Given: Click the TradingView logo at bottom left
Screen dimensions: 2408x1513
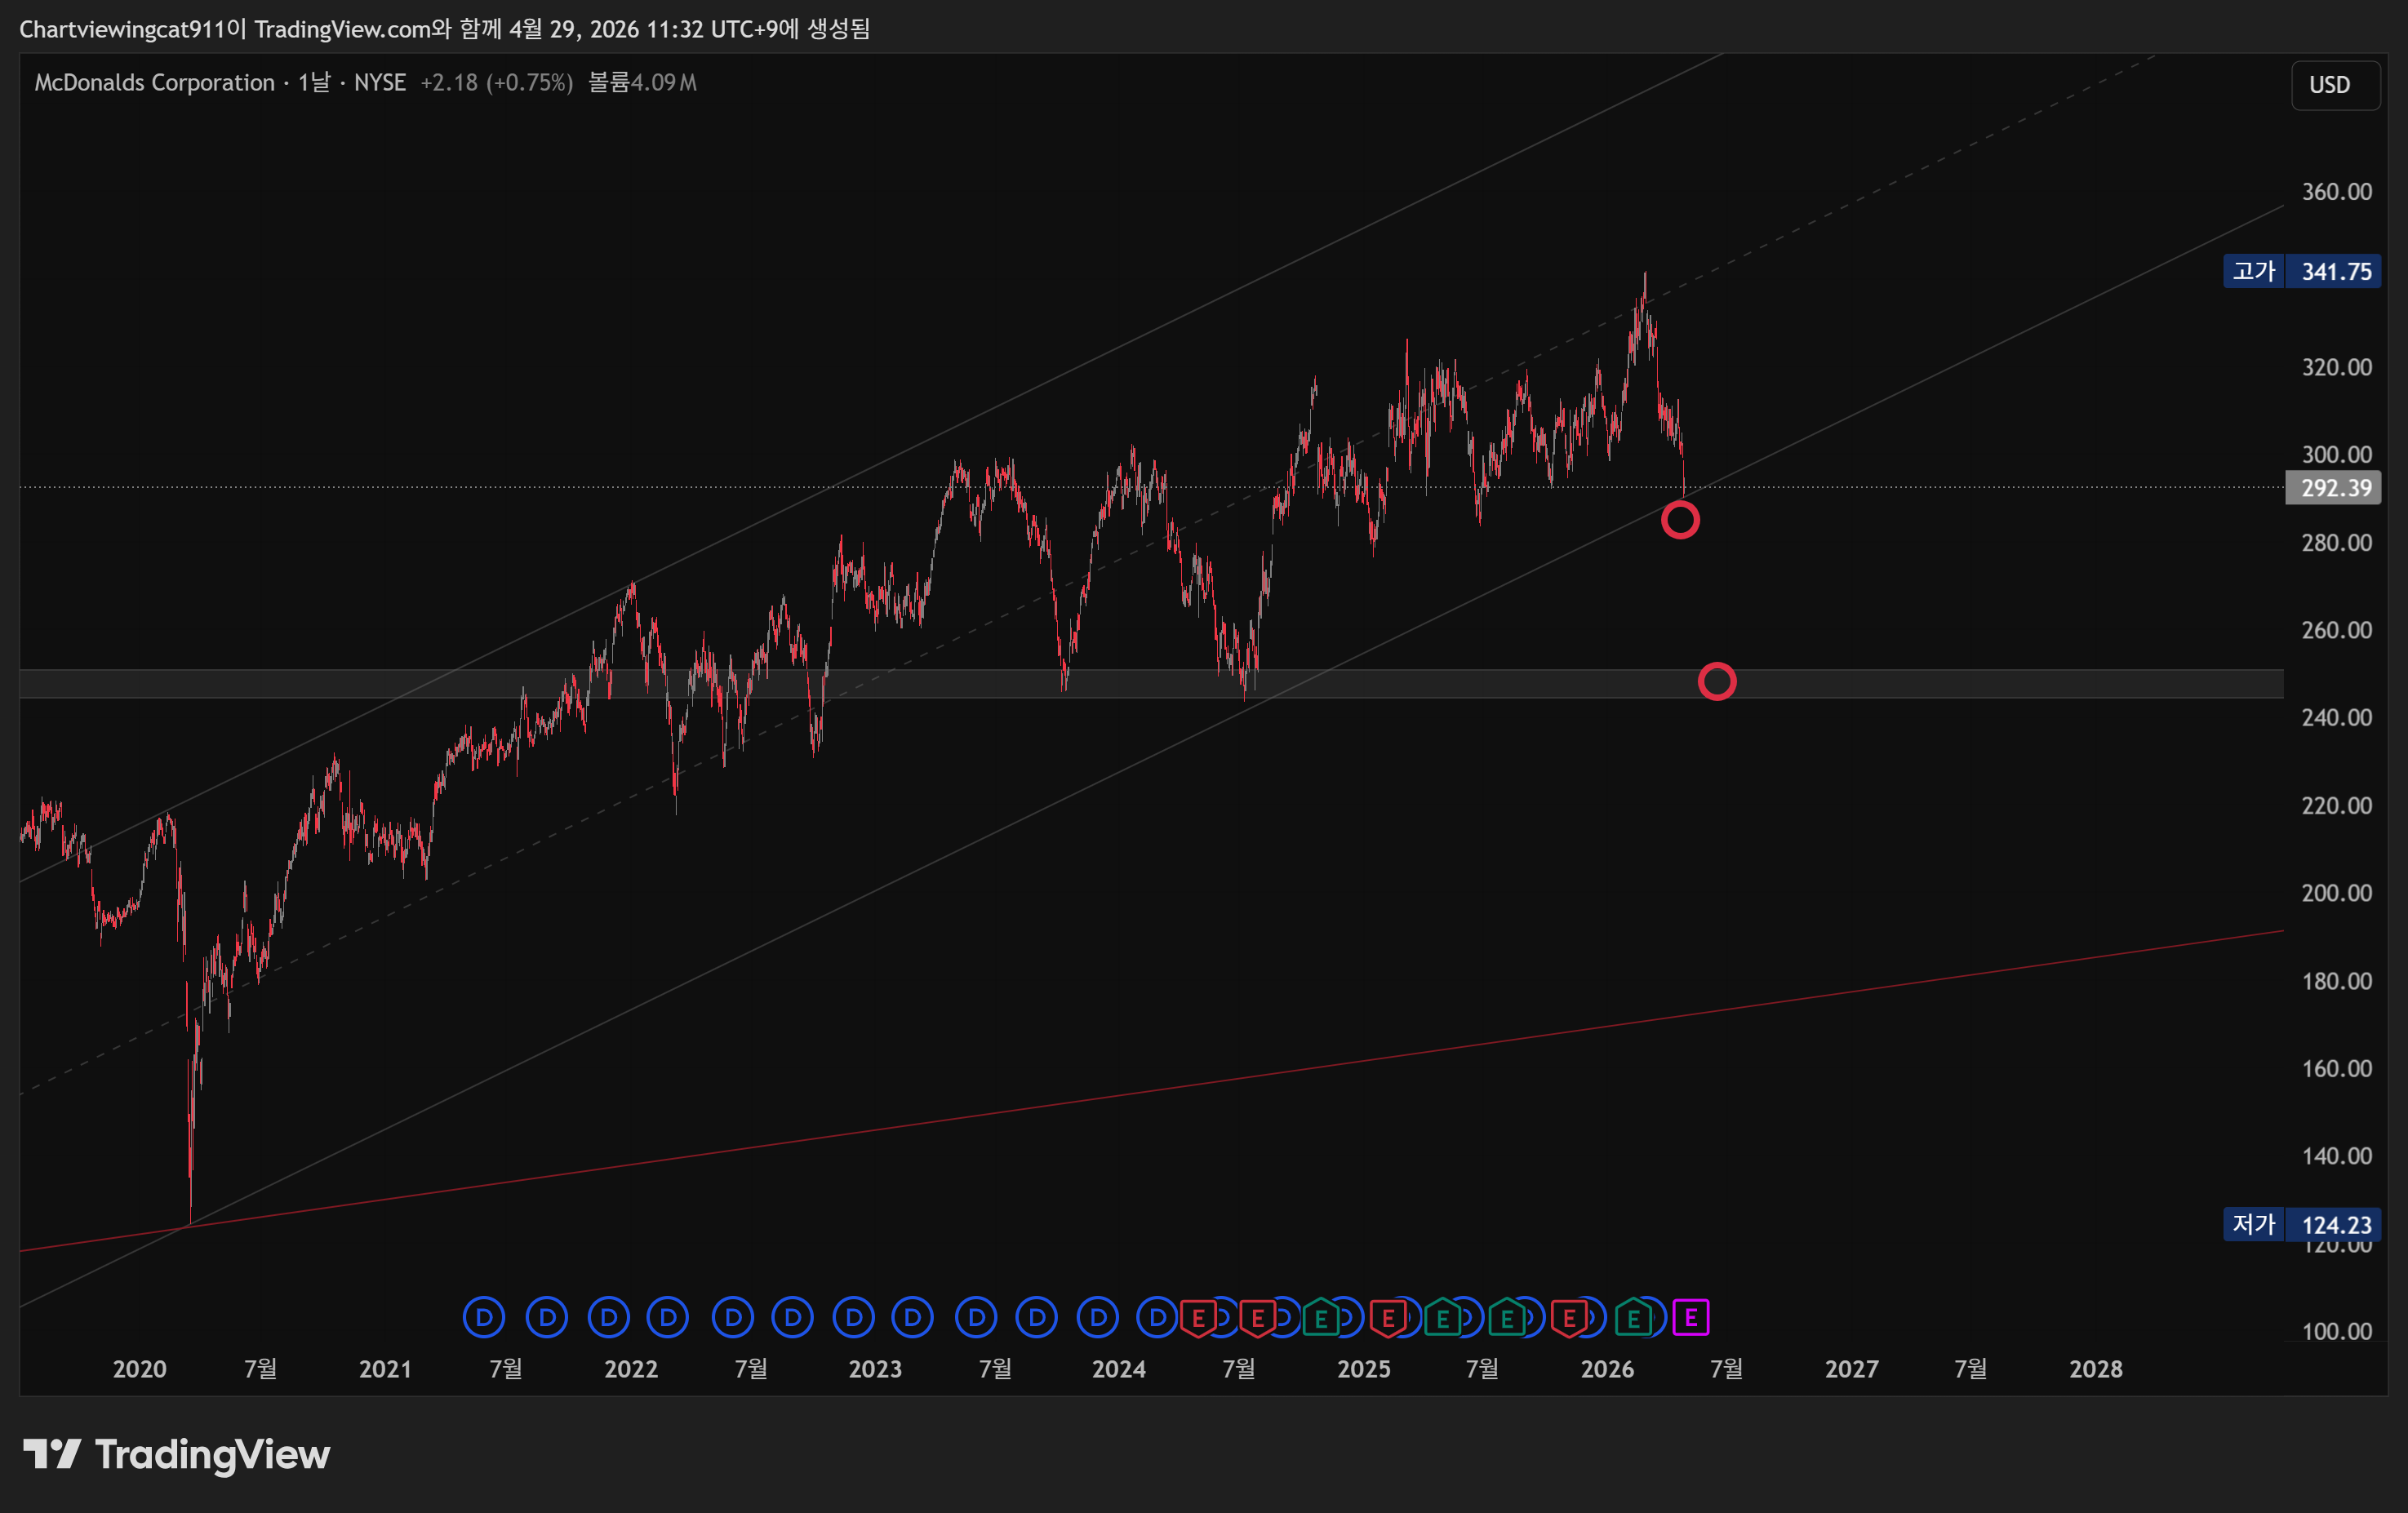Looking at the screenshot, I should [x=176, y=1454].
